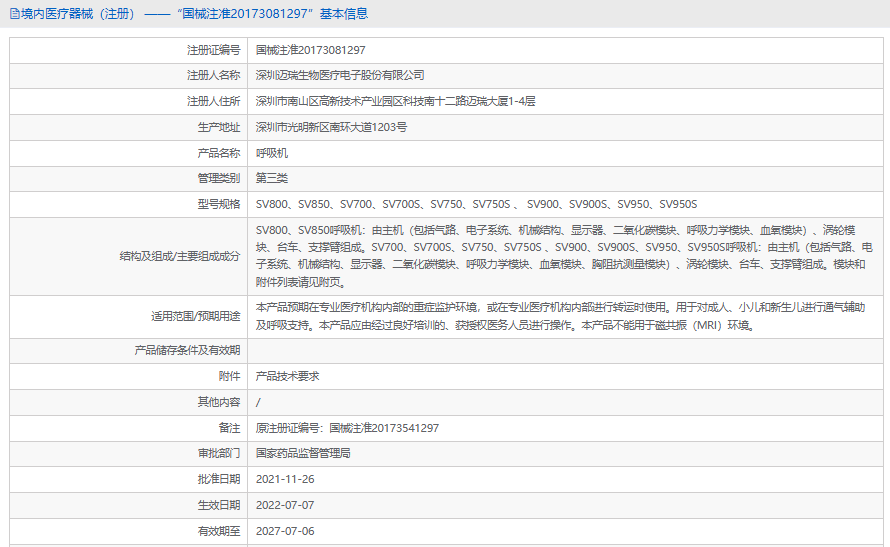
Task: Select remark 原注册证编号：国械注准20173541297
Action: click(x=347, y=428)
